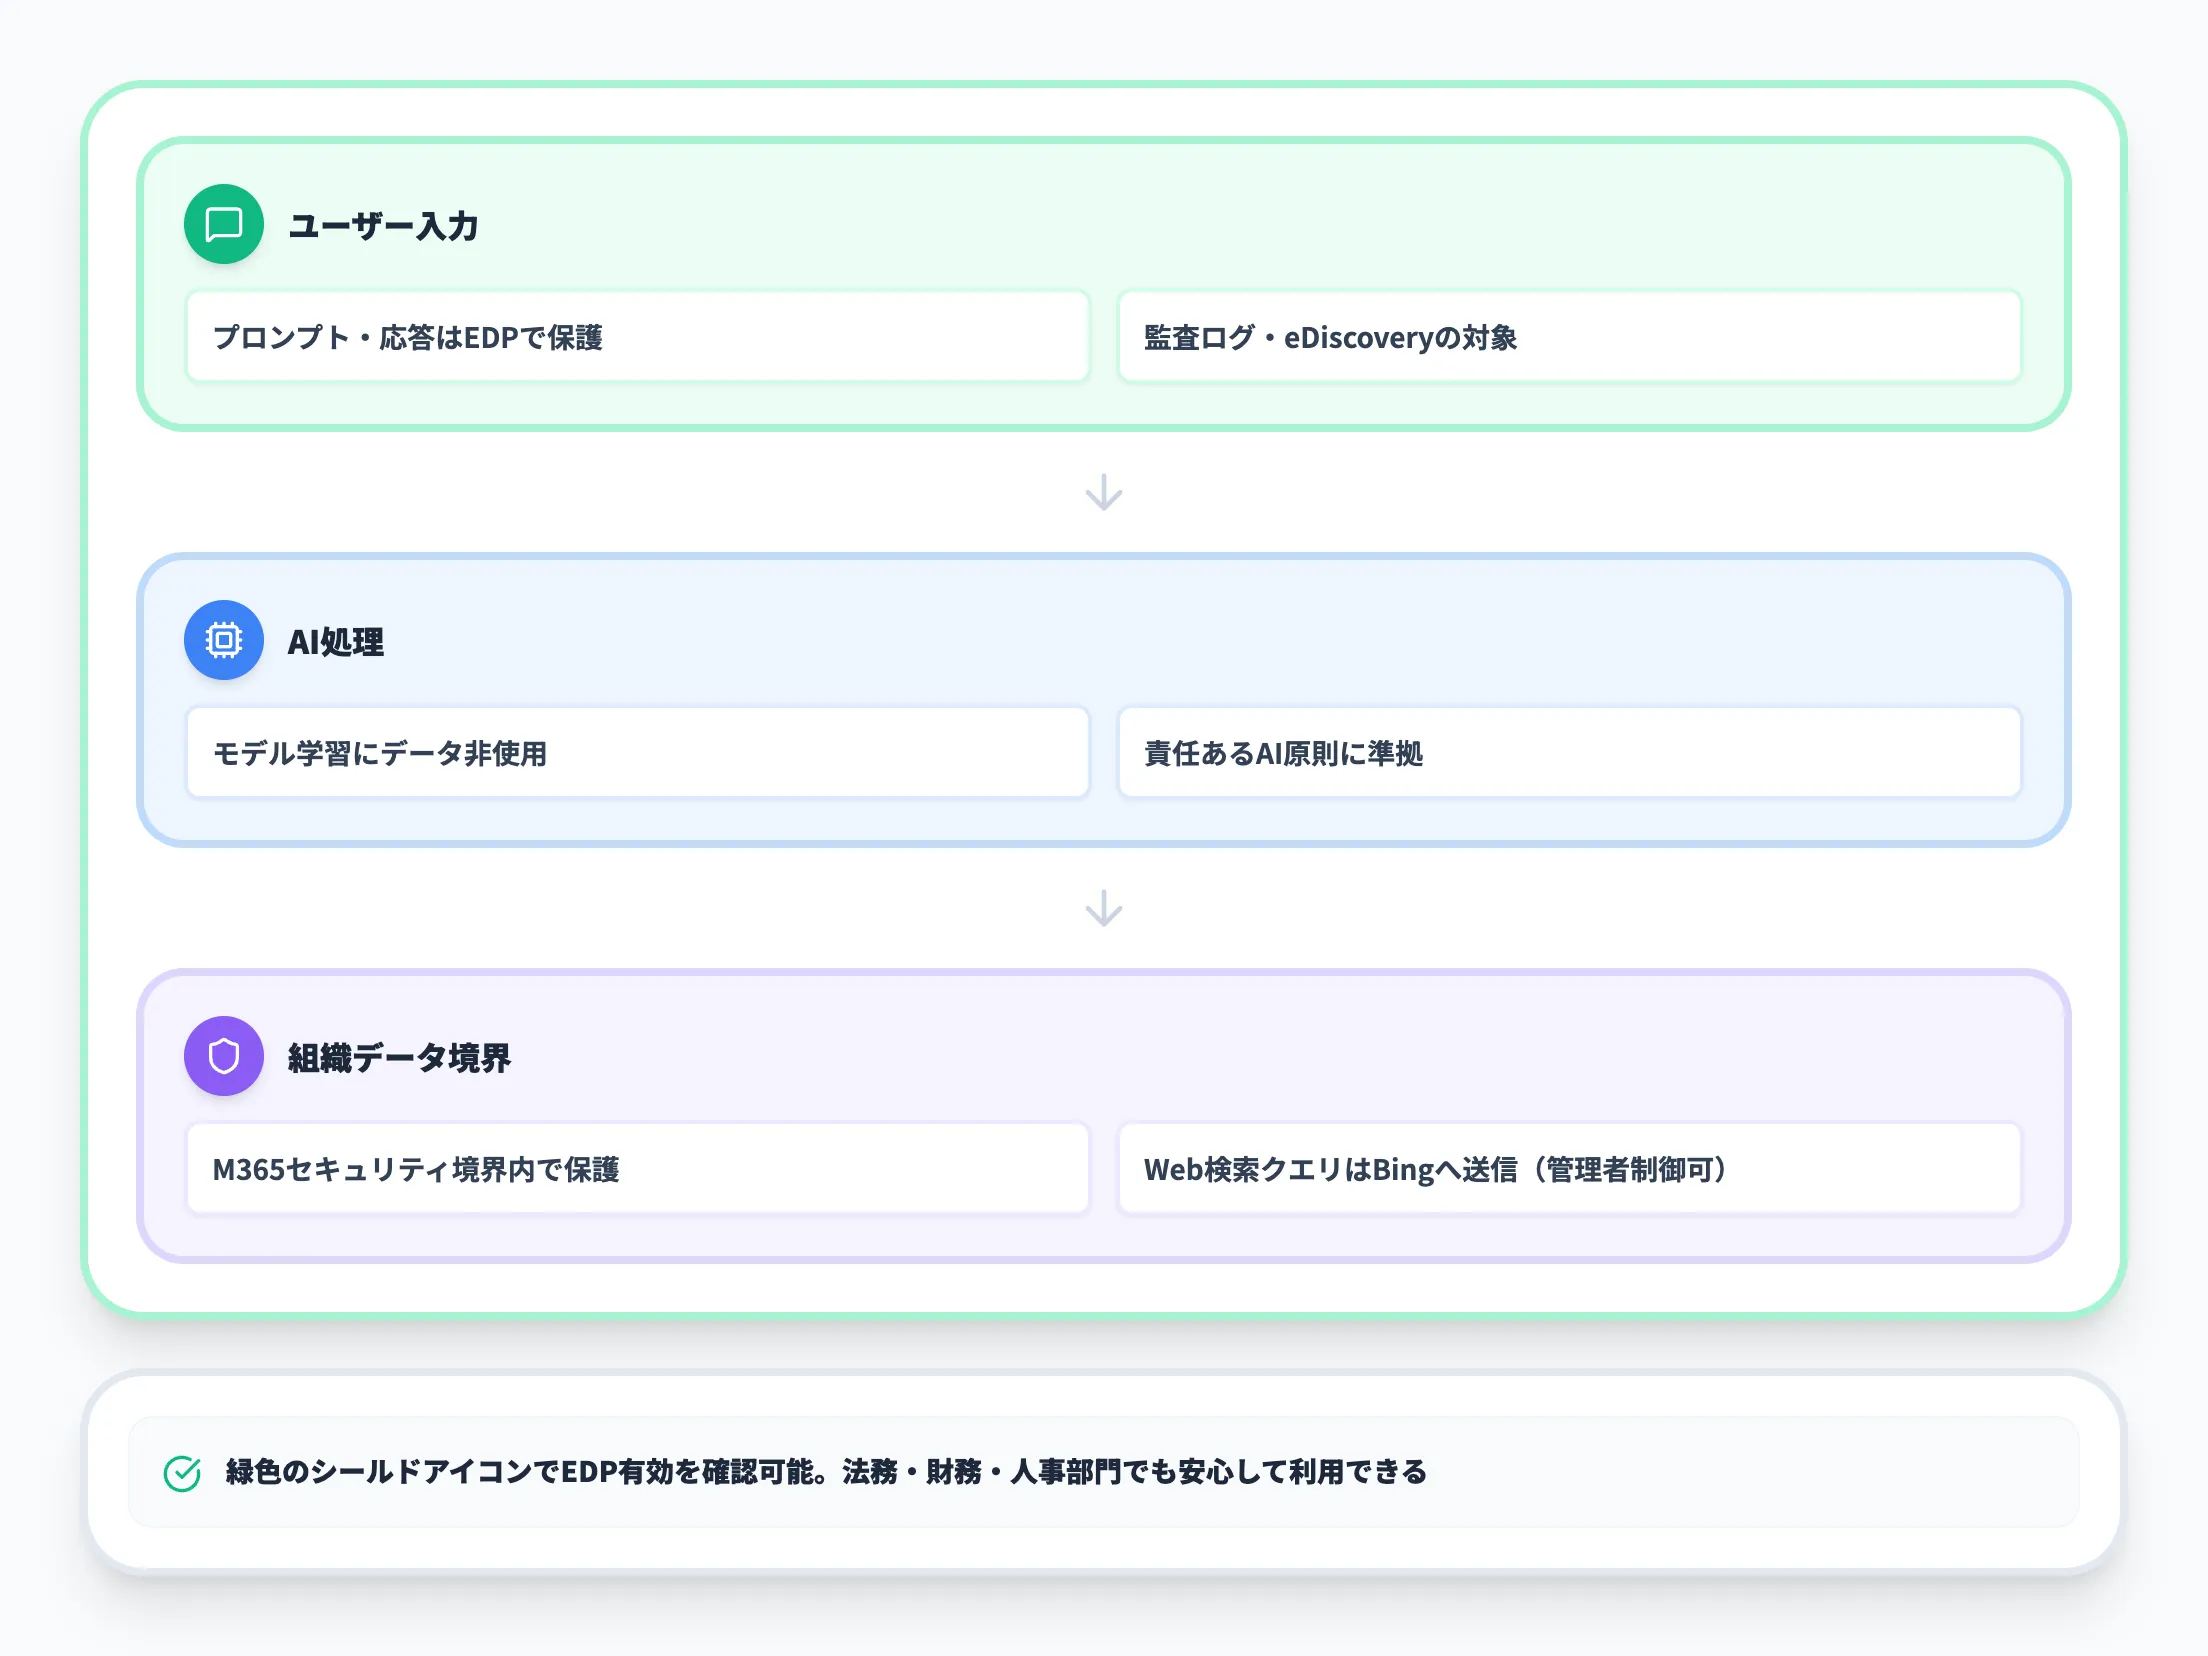Open the Web検索クエリはBingへ送信 card
Viewport: 2208px width, 1656px height.
pos(1568,1169)
